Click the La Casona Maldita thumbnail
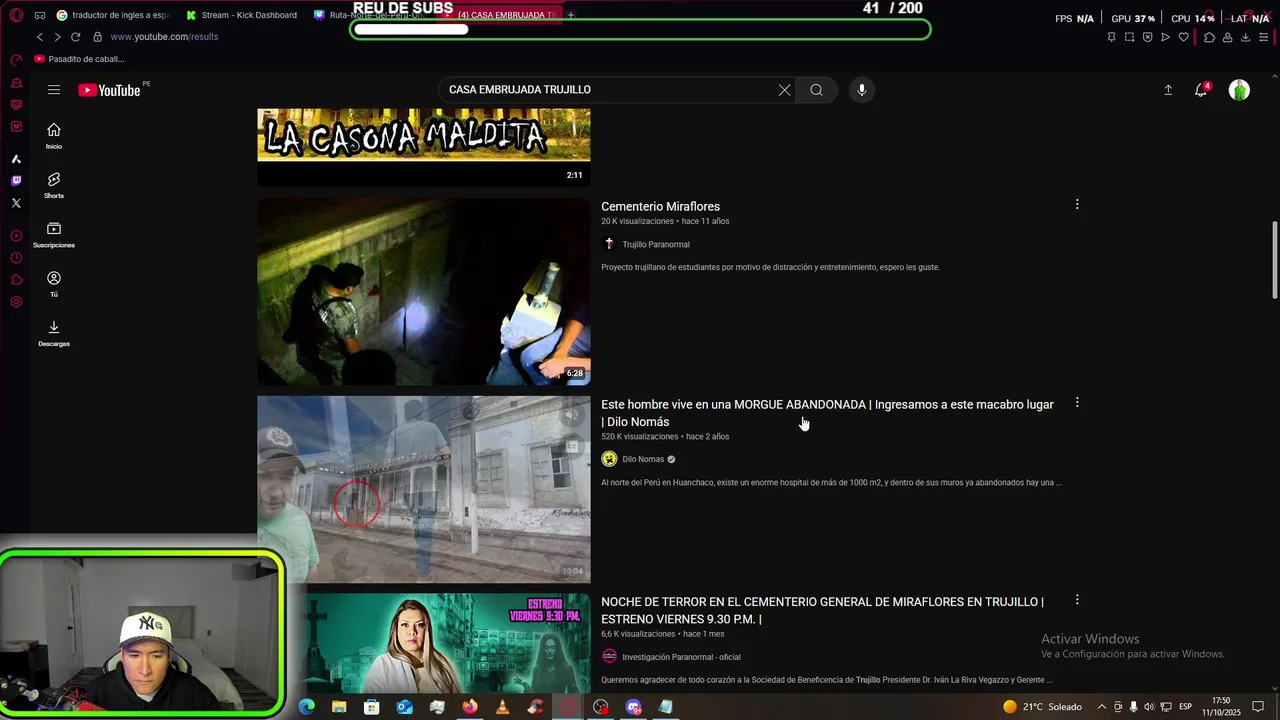Viewport: 1280px width, 720px height. coord(424,147)
